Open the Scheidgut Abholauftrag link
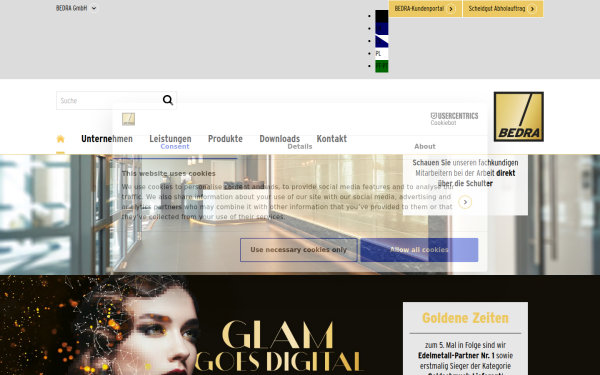This screenshot has width=600, height=375. (503, 8)
